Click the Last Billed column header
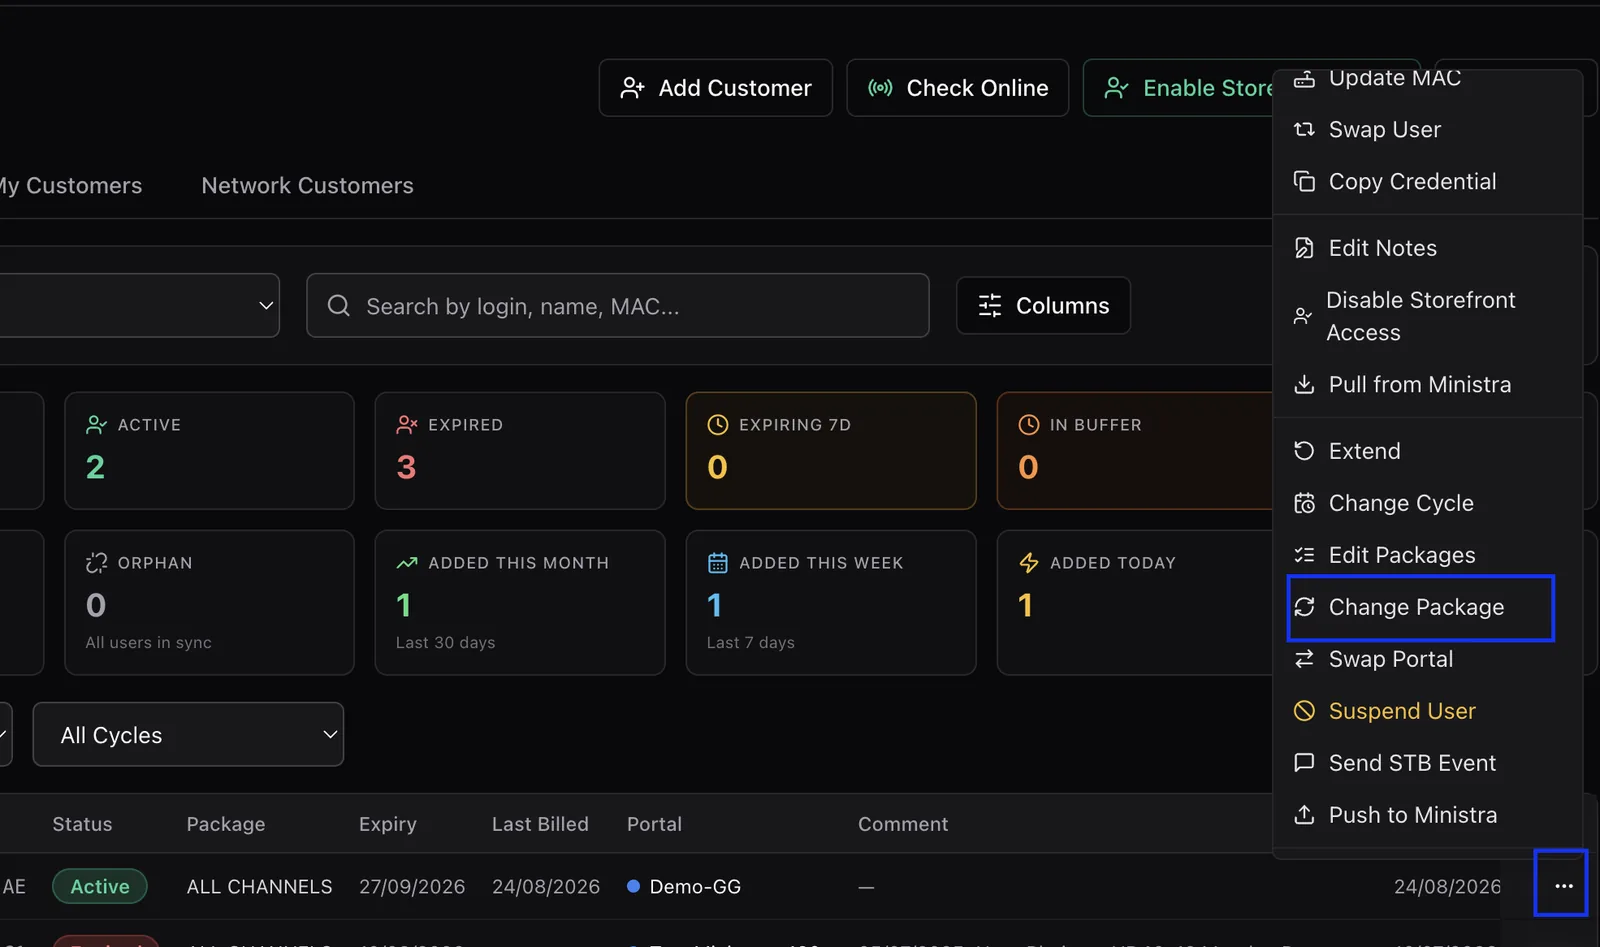The width and height of the screenshot is (1600, 947). point(540,824)
